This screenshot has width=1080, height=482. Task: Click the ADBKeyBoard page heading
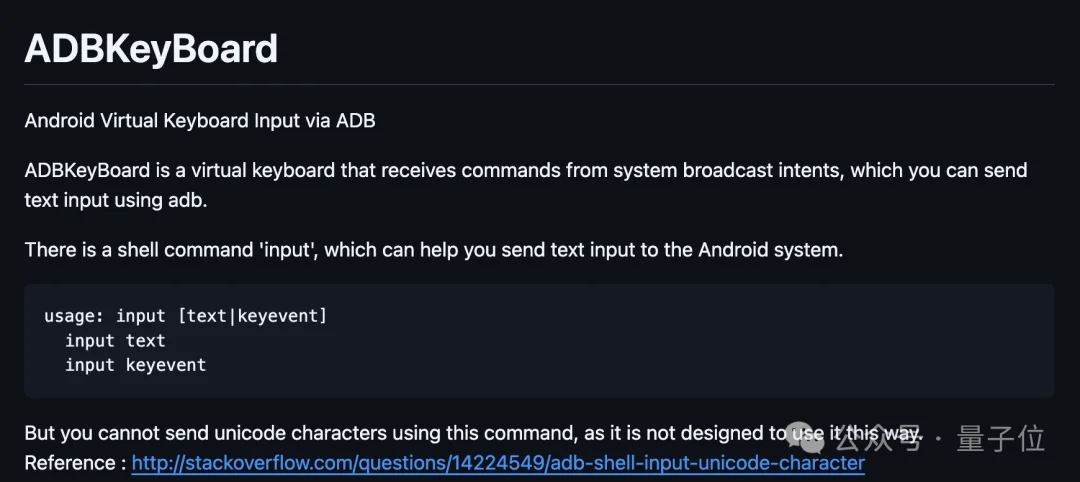151,49
